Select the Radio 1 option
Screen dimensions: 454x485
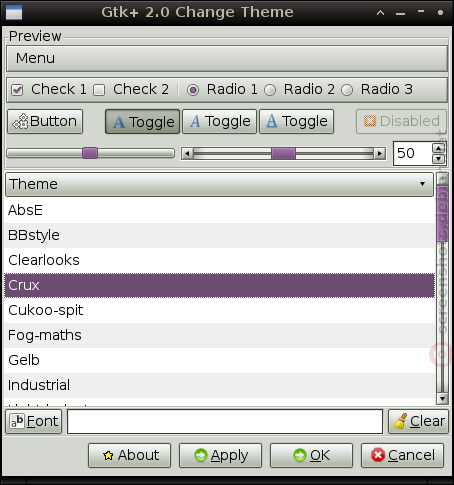pos(193,90)
